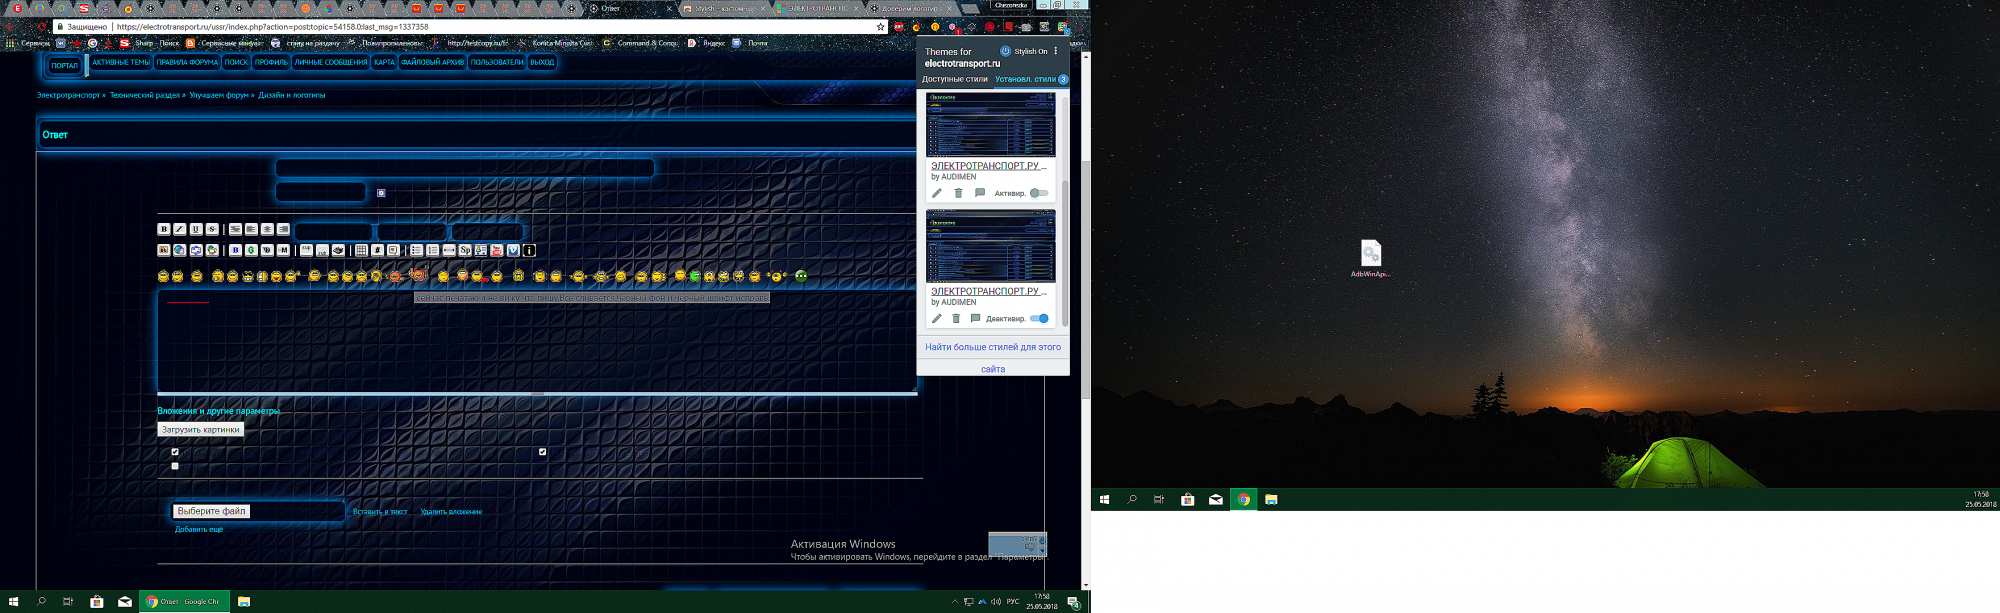Image resolution: width=2000 pixels, height=613 pixels.
Task: Open feedback for style labeled Активир.
Action: tap(980, 193)
